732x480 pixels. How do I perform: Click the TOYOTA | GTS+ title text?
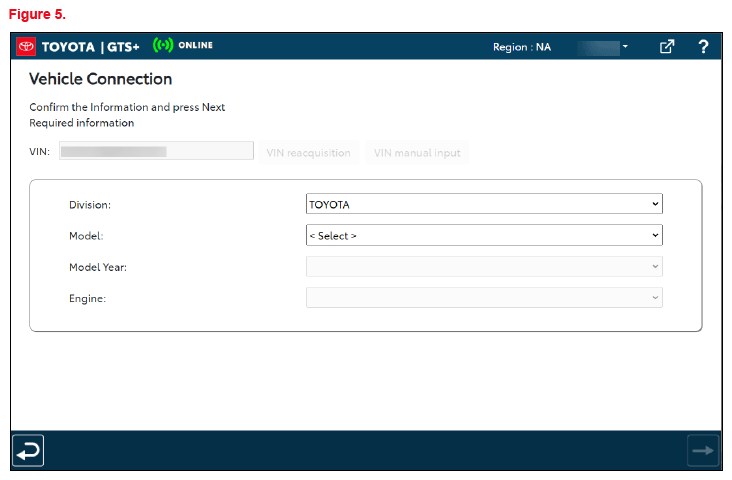pos(91,47)
